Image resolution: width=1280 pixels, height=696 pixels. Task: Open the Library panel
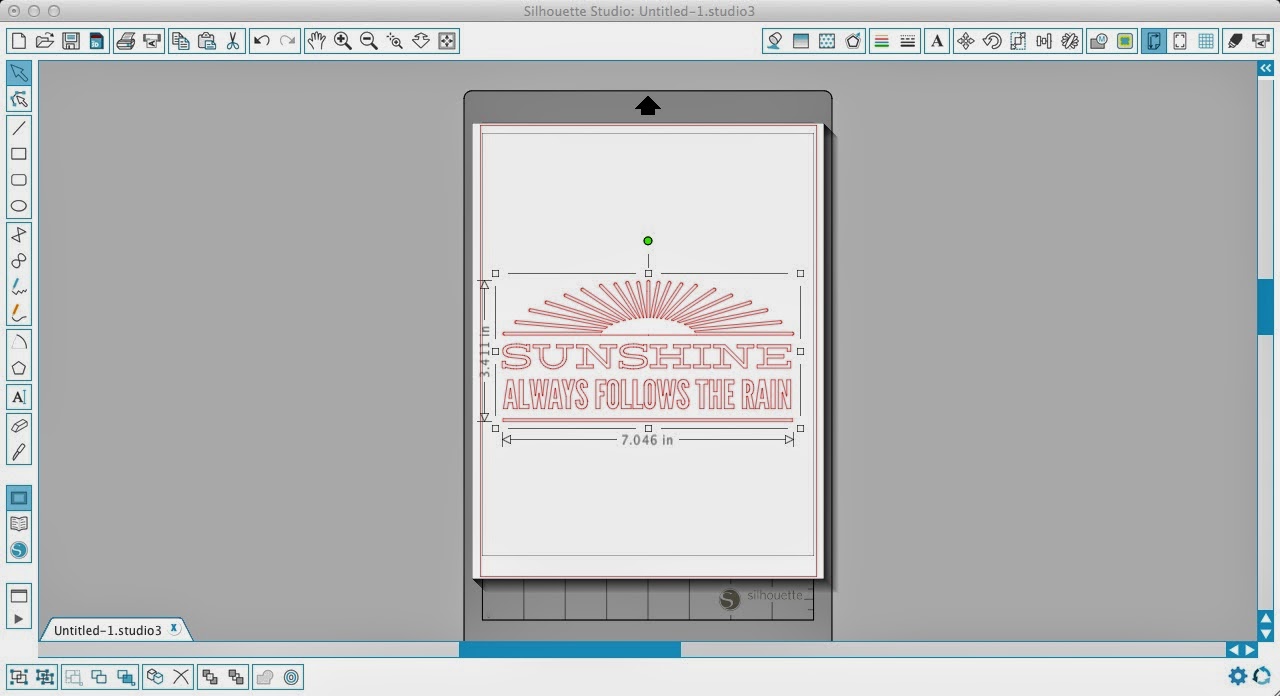18,523
